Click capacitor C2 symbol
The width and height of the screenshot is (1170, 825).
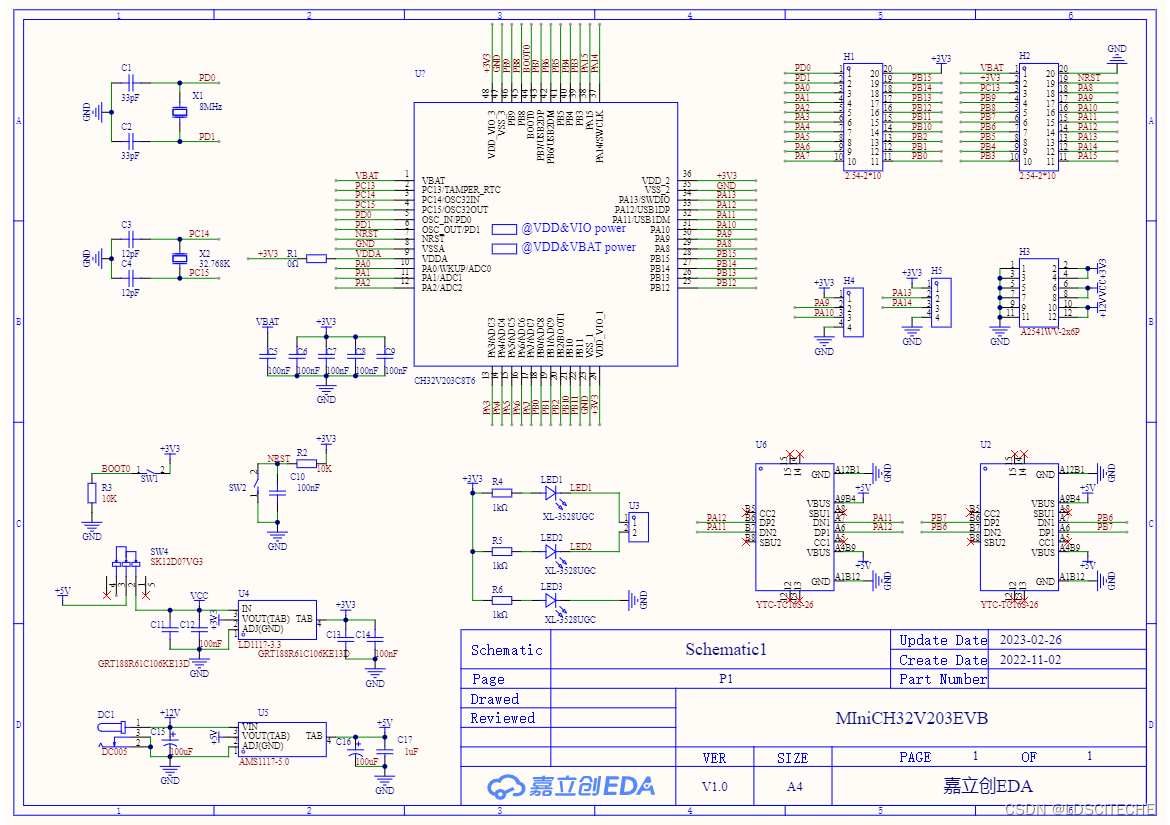(x=131, y=141)
